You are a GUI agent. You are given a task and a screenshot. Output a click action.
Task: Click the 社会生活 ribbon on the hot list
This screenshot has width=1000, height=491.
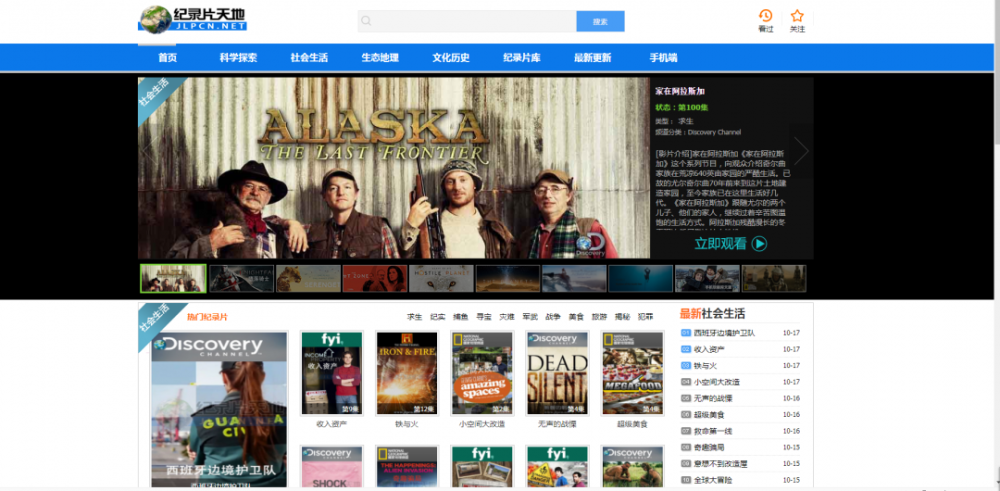(156, 320)
